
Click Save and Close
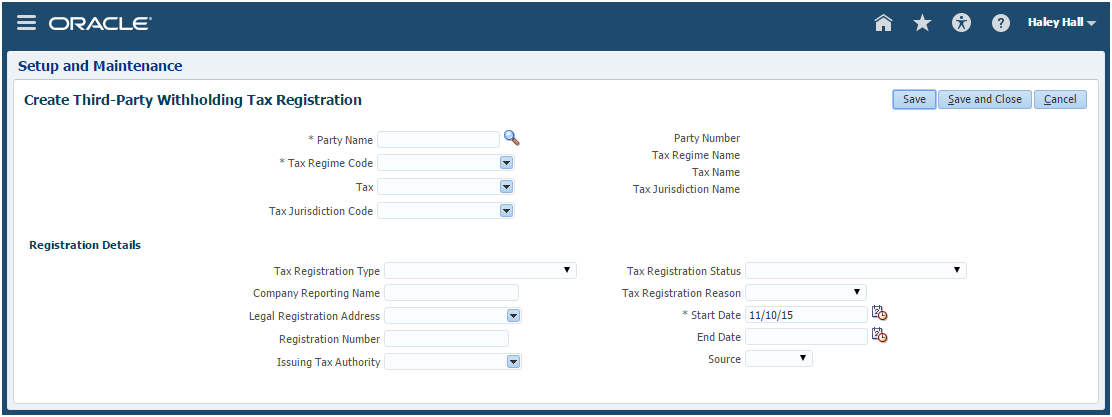[x=984, y=99]
